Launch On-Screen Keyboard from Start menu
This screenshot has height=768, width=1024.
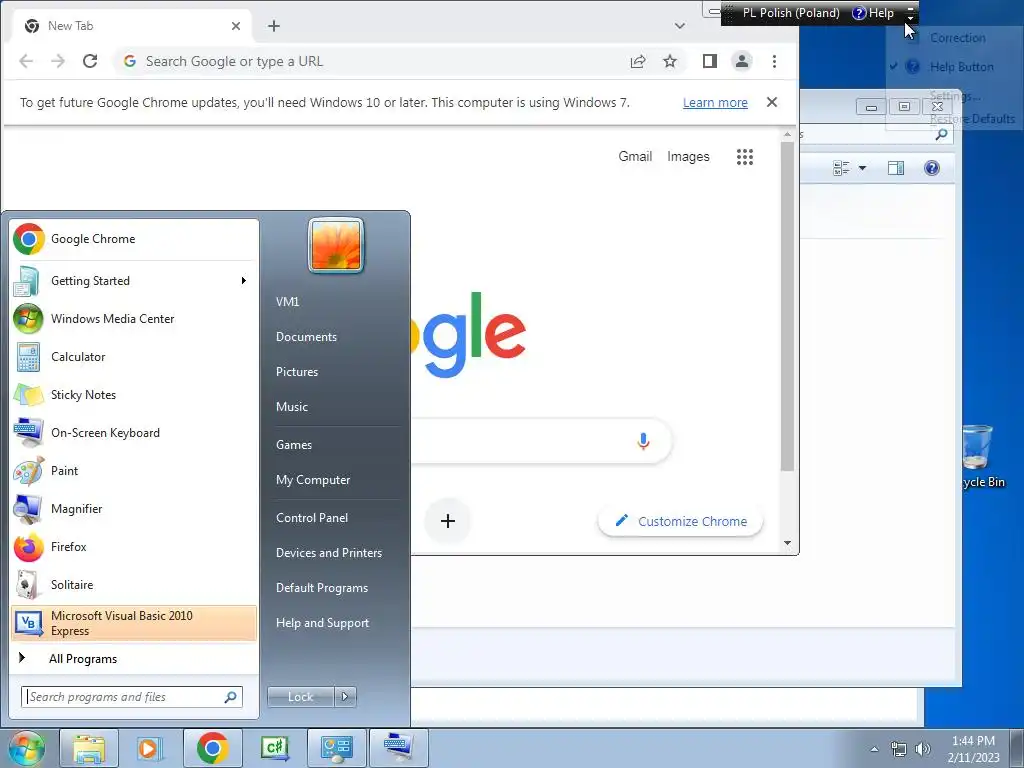(134, 432)
